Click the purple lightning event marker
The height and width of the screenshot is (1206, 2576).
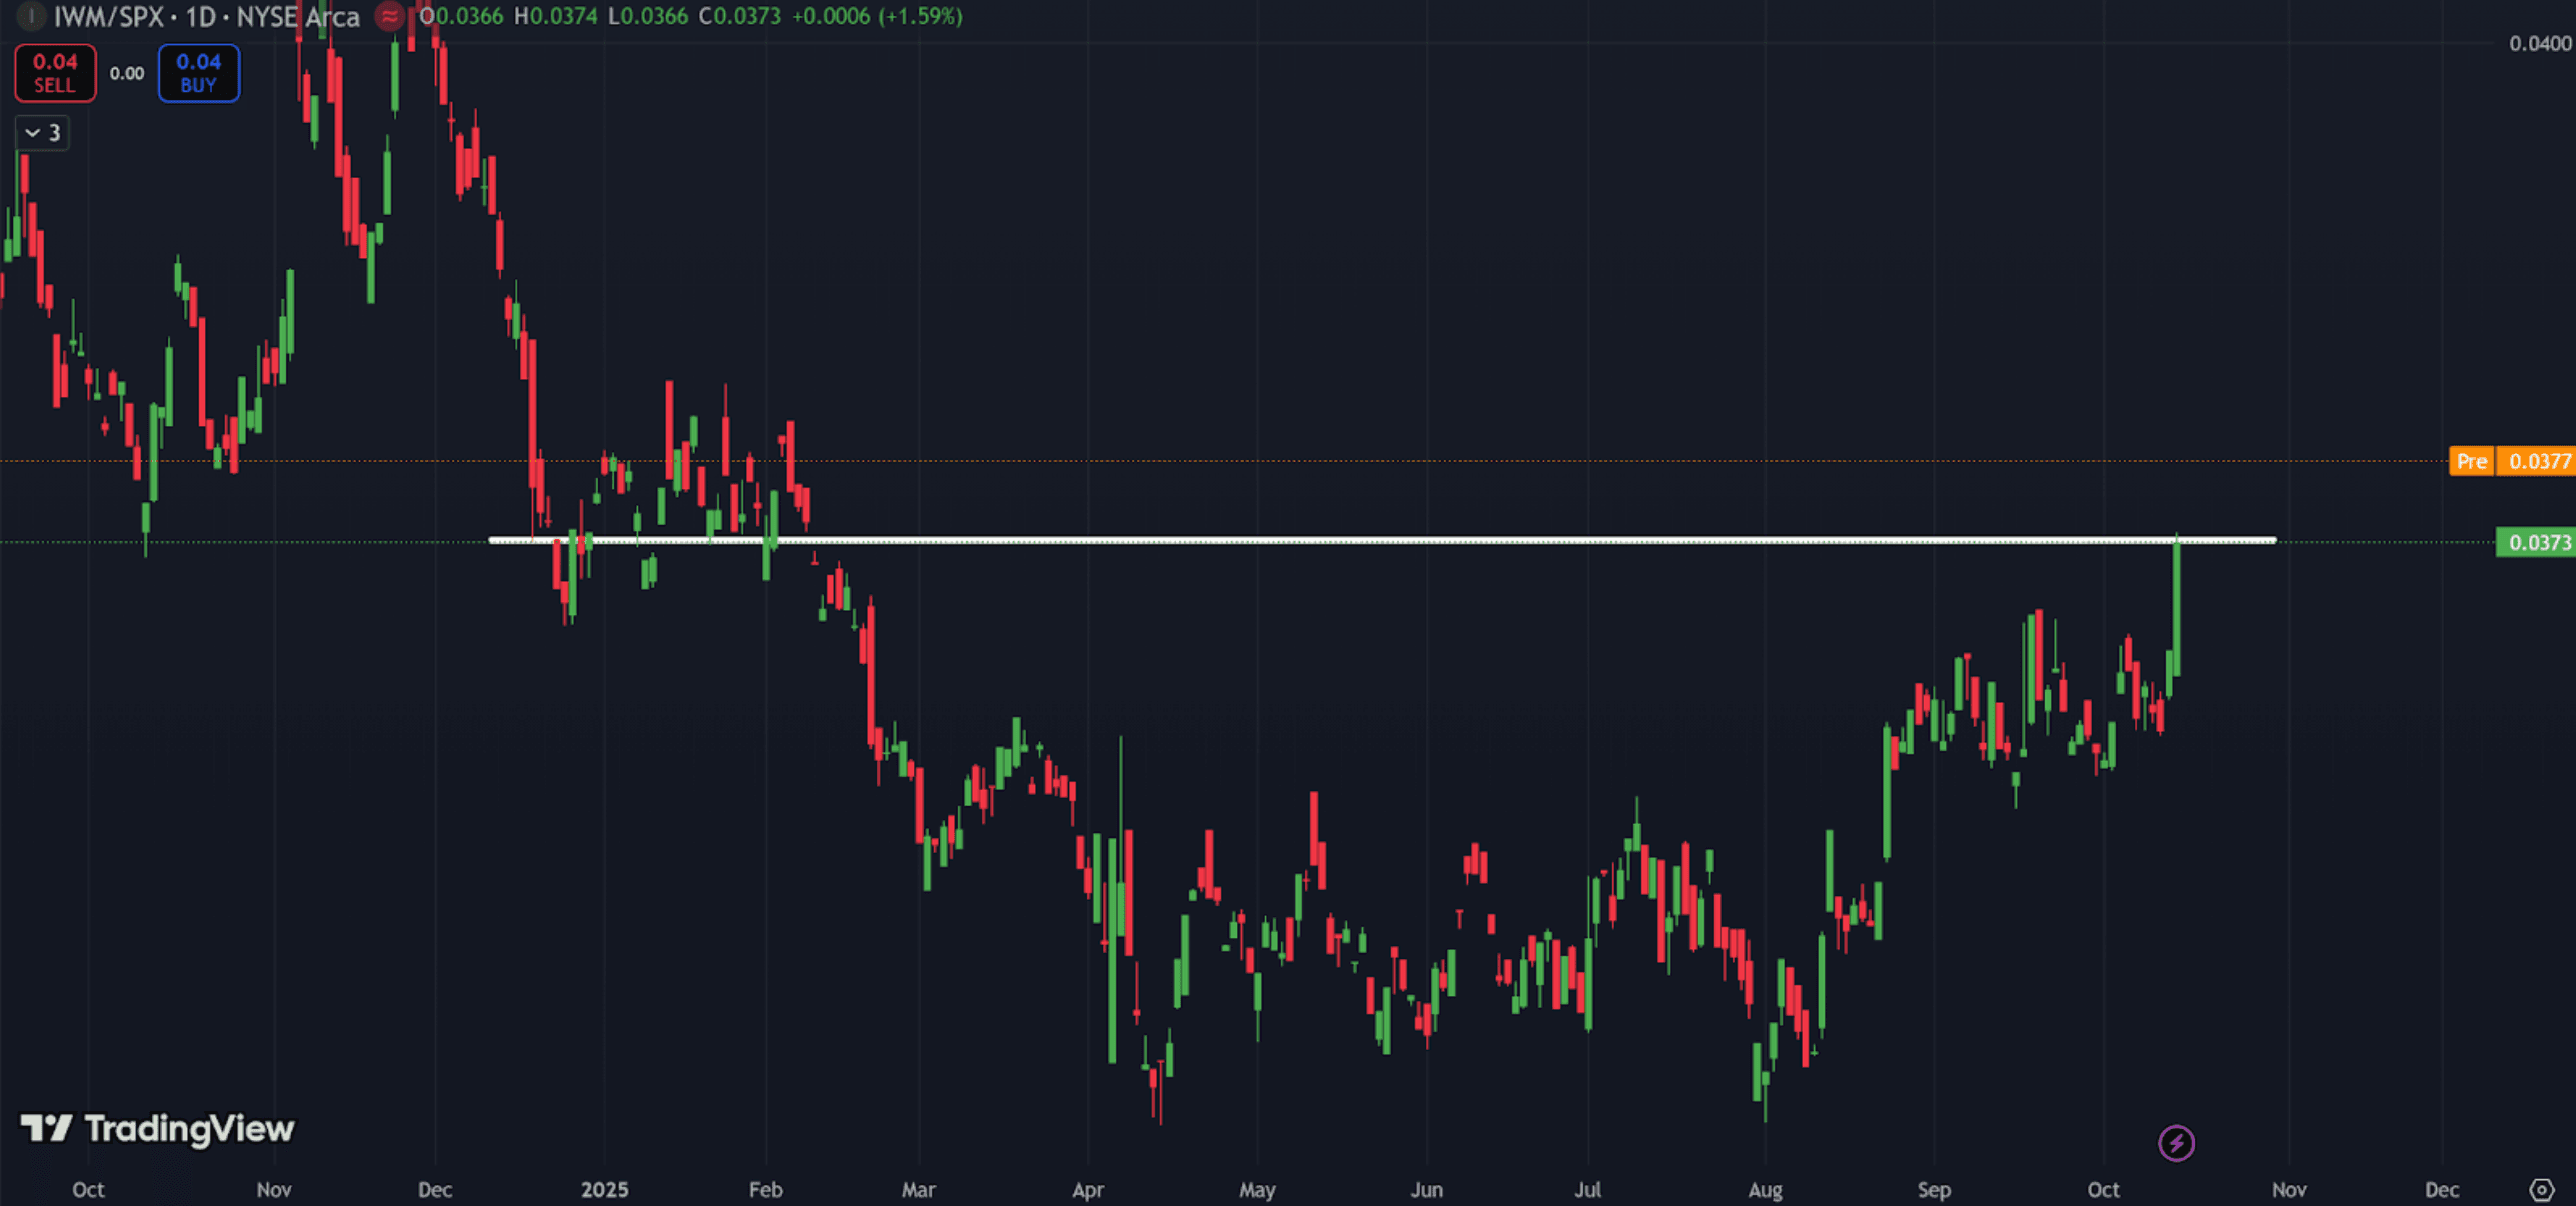coord(2176,1142)
